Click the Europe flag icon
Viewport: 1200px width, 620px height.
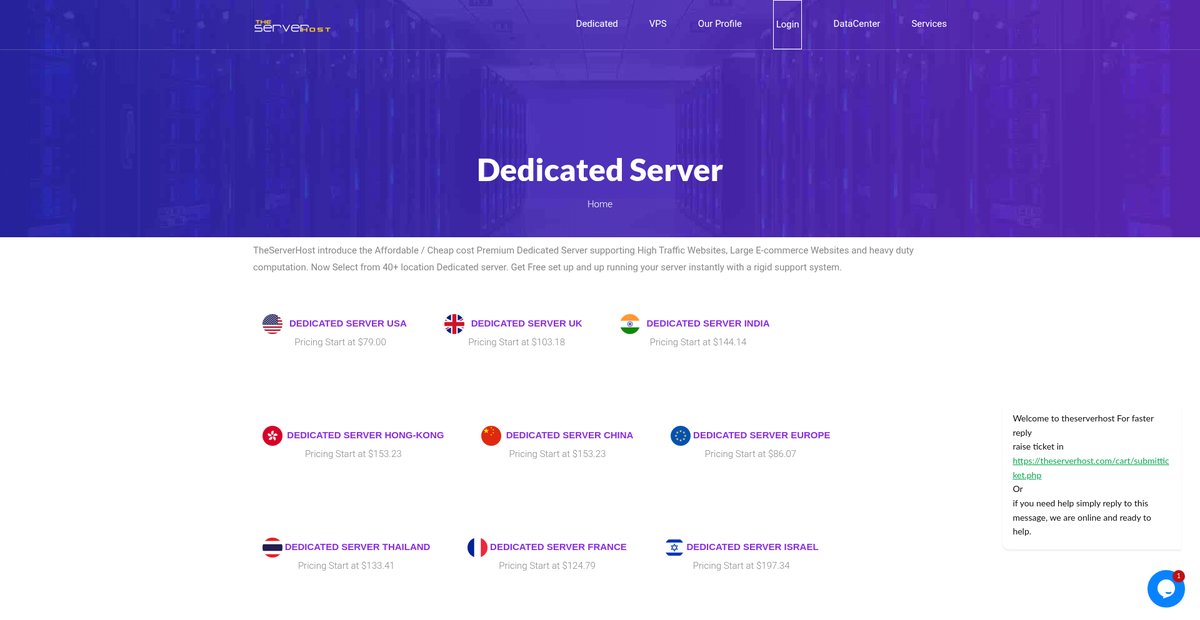680,436
